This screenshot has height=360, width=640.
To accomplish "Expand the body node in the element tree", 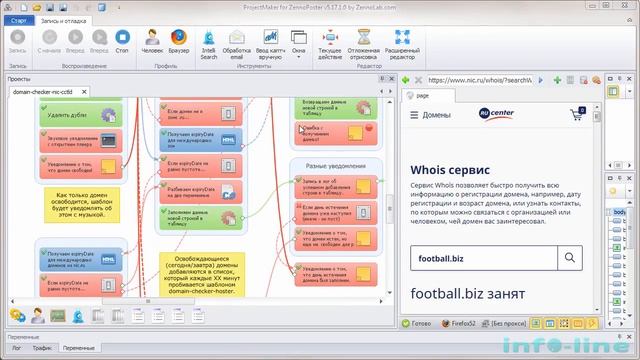I will pos(609,212).
